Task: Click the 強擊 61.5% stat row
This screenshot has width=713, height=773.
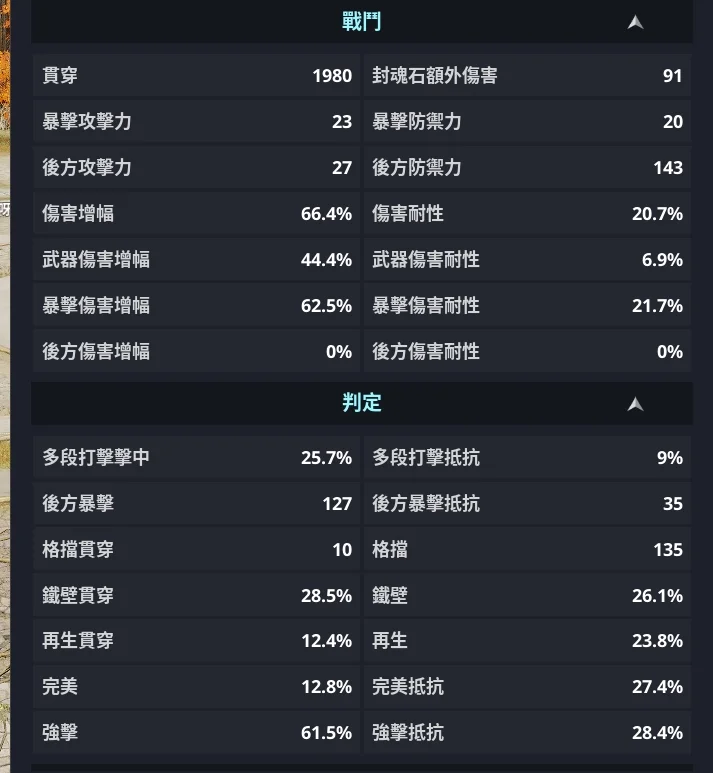Action: [x=196, y=733]
